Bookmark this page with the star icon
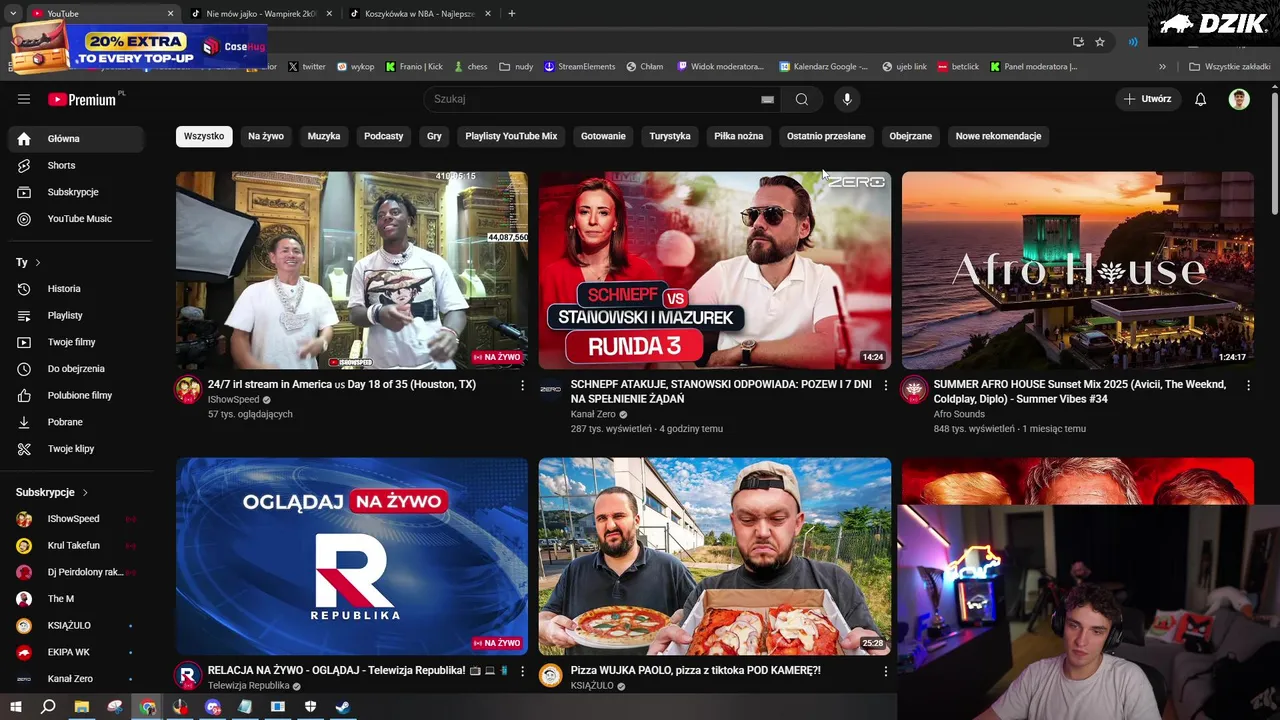The width and height of the screenshot is (1280, 720). pos(1100,42)
